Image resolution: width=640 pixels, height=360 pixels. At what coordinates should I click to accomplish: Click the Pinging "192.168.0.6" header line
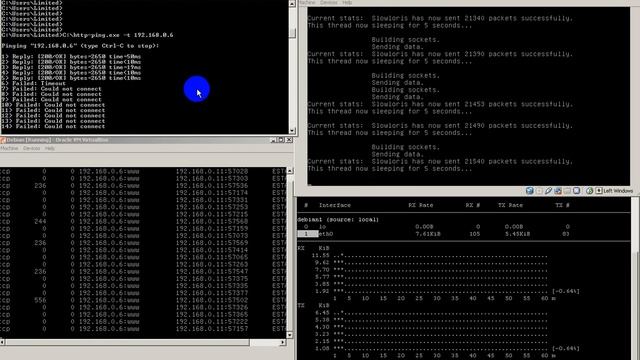pyautogui.click(x=80, y=46)
